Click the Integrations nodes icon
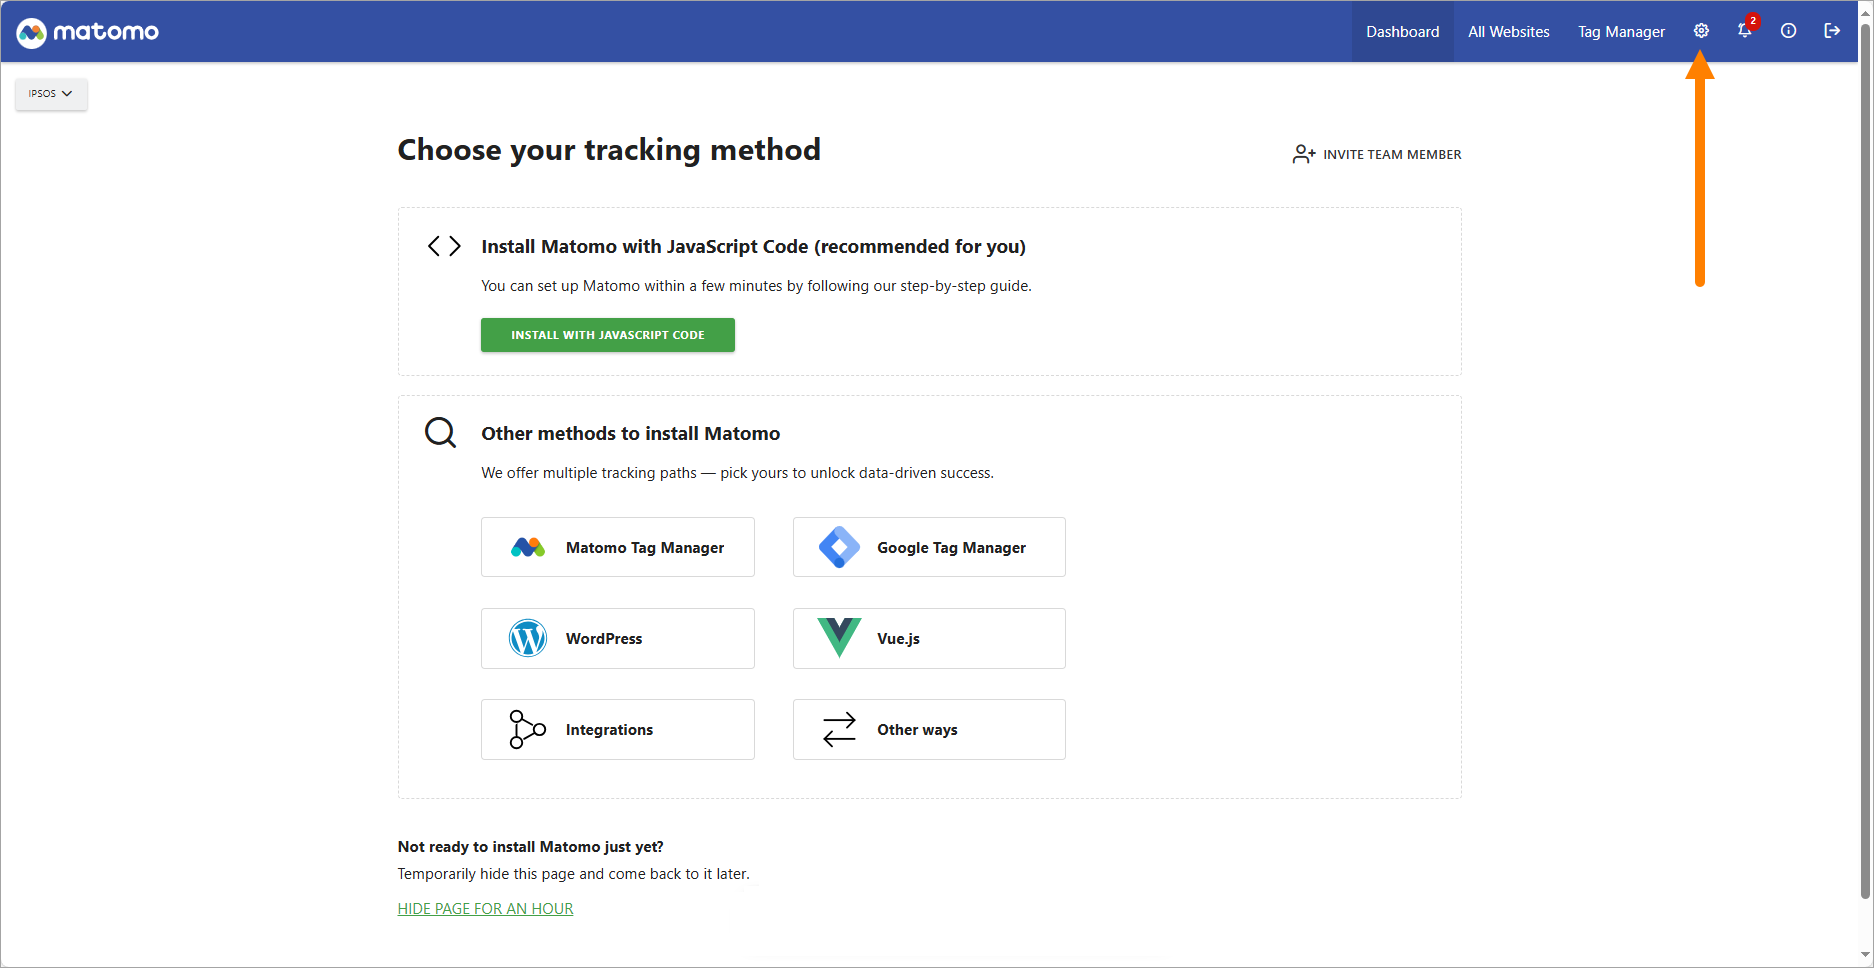This screenshot has height=968, width=1874. coord(528,729)
